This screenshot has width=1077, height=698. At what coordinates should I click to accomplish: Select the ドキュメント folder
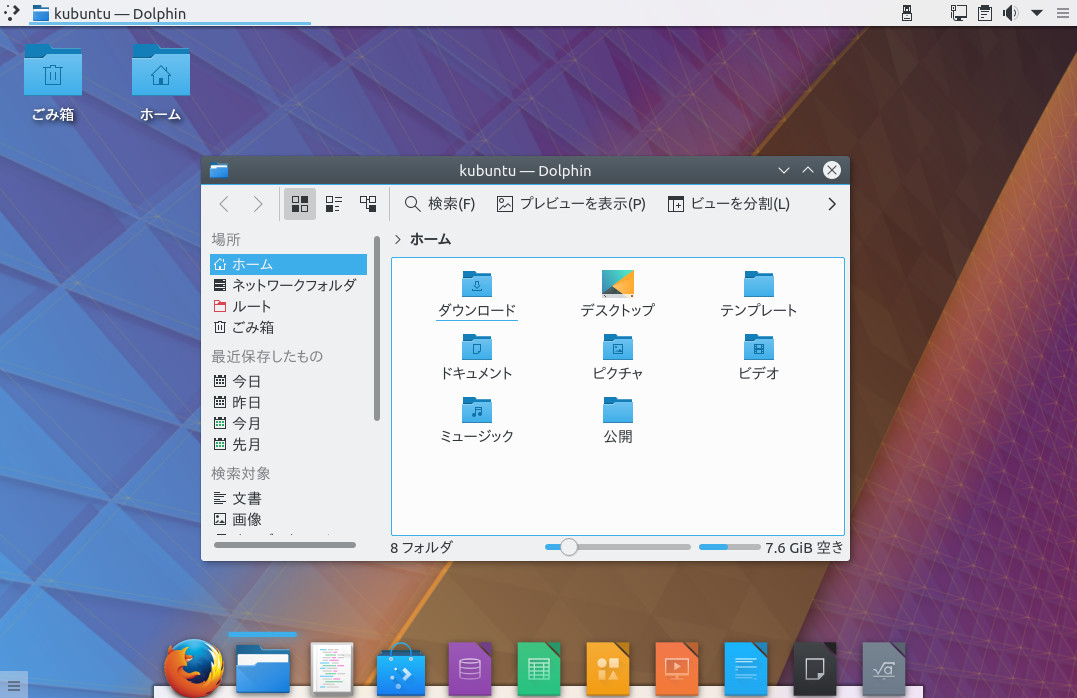477,357
